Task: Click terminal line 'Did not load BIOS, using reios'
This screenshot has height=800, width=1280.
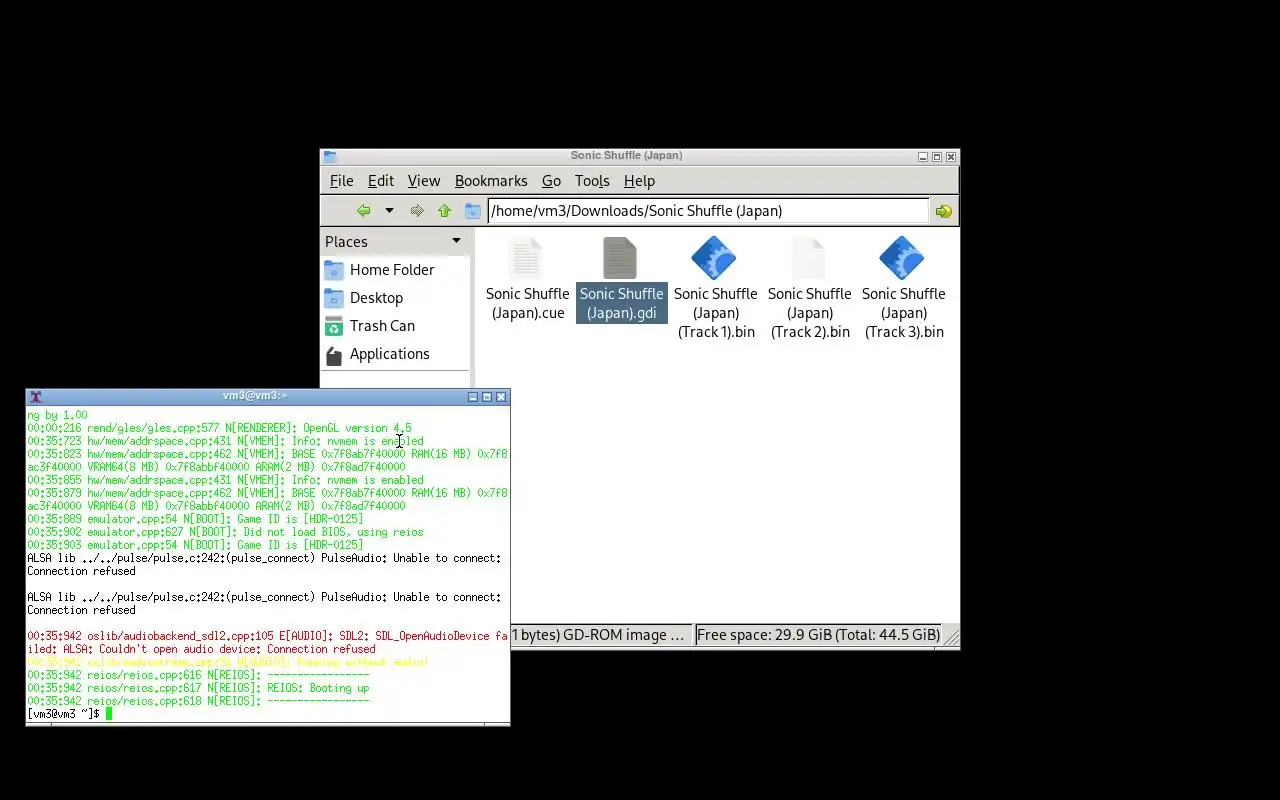Action: pyautogui.click(x=333, y=532)
